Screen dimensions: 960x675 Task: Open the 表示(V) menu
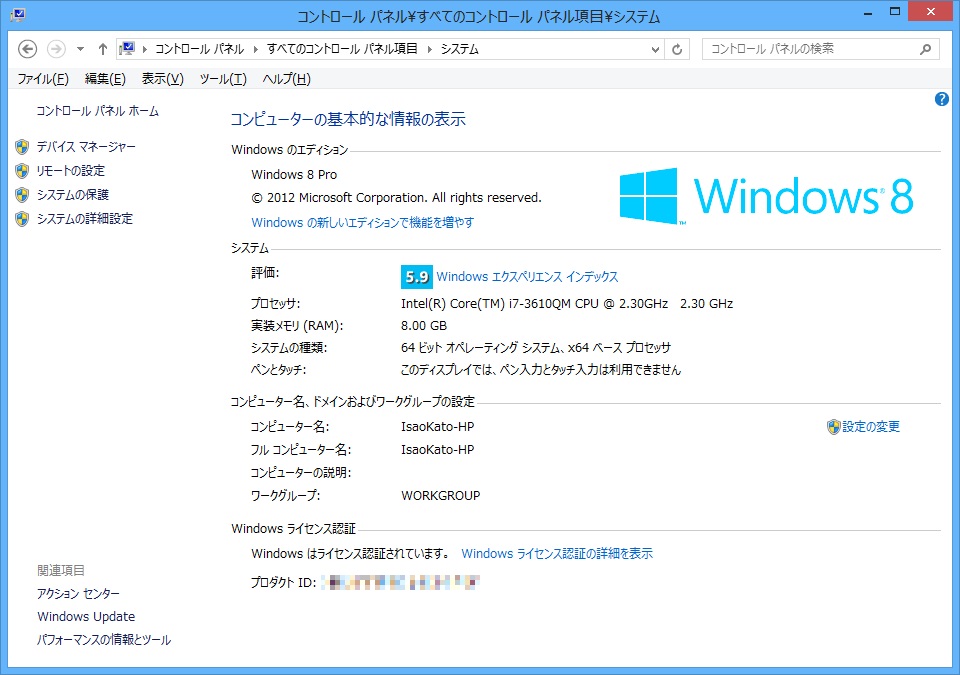coord(163,79)
